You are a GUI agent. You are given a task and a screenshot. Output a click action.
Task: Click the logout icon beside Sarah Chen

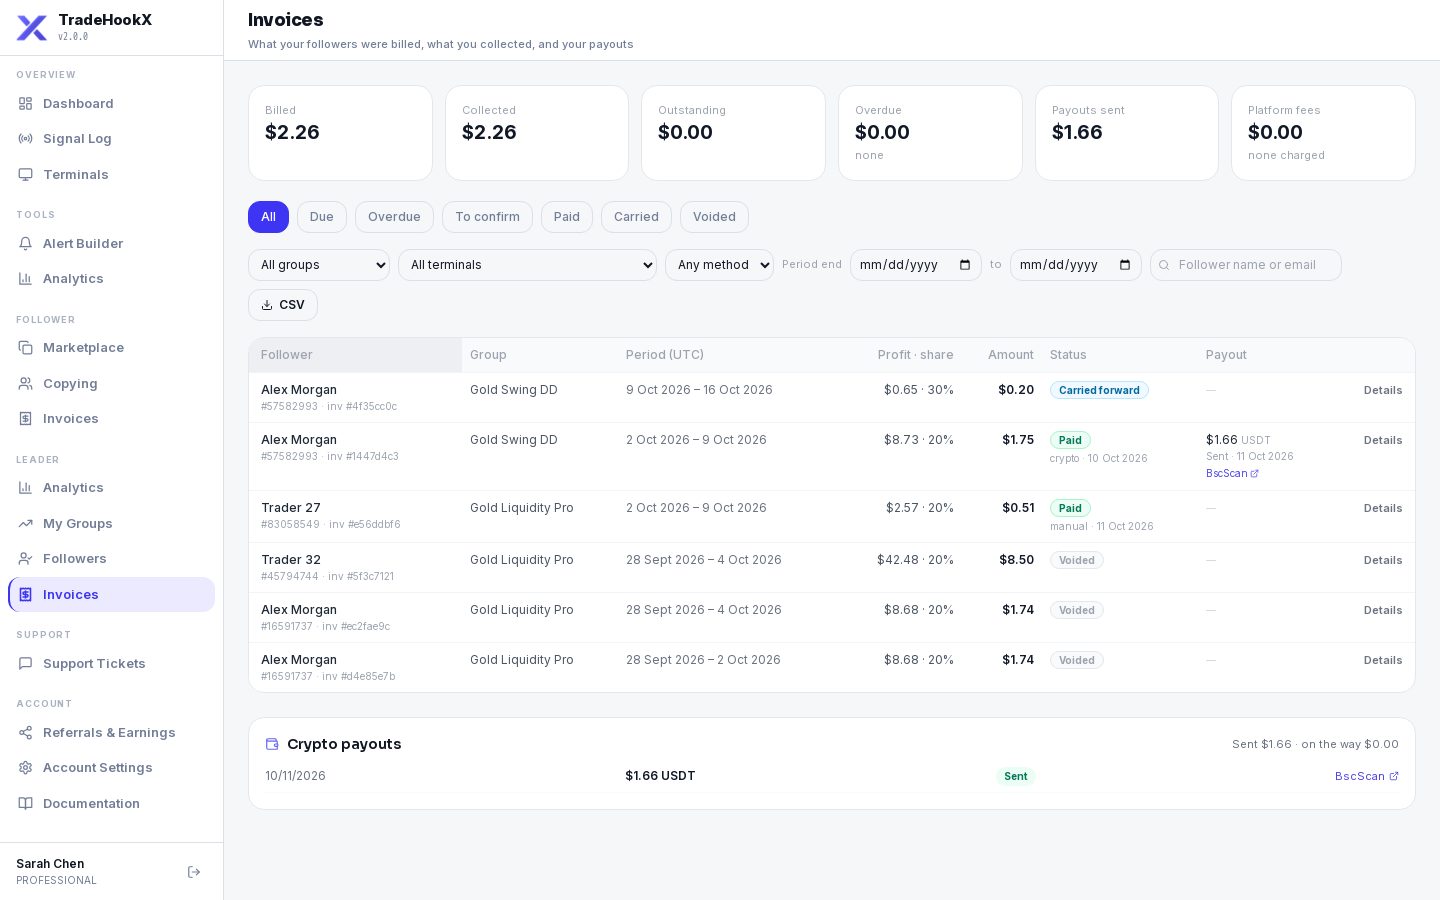[194, 872]
